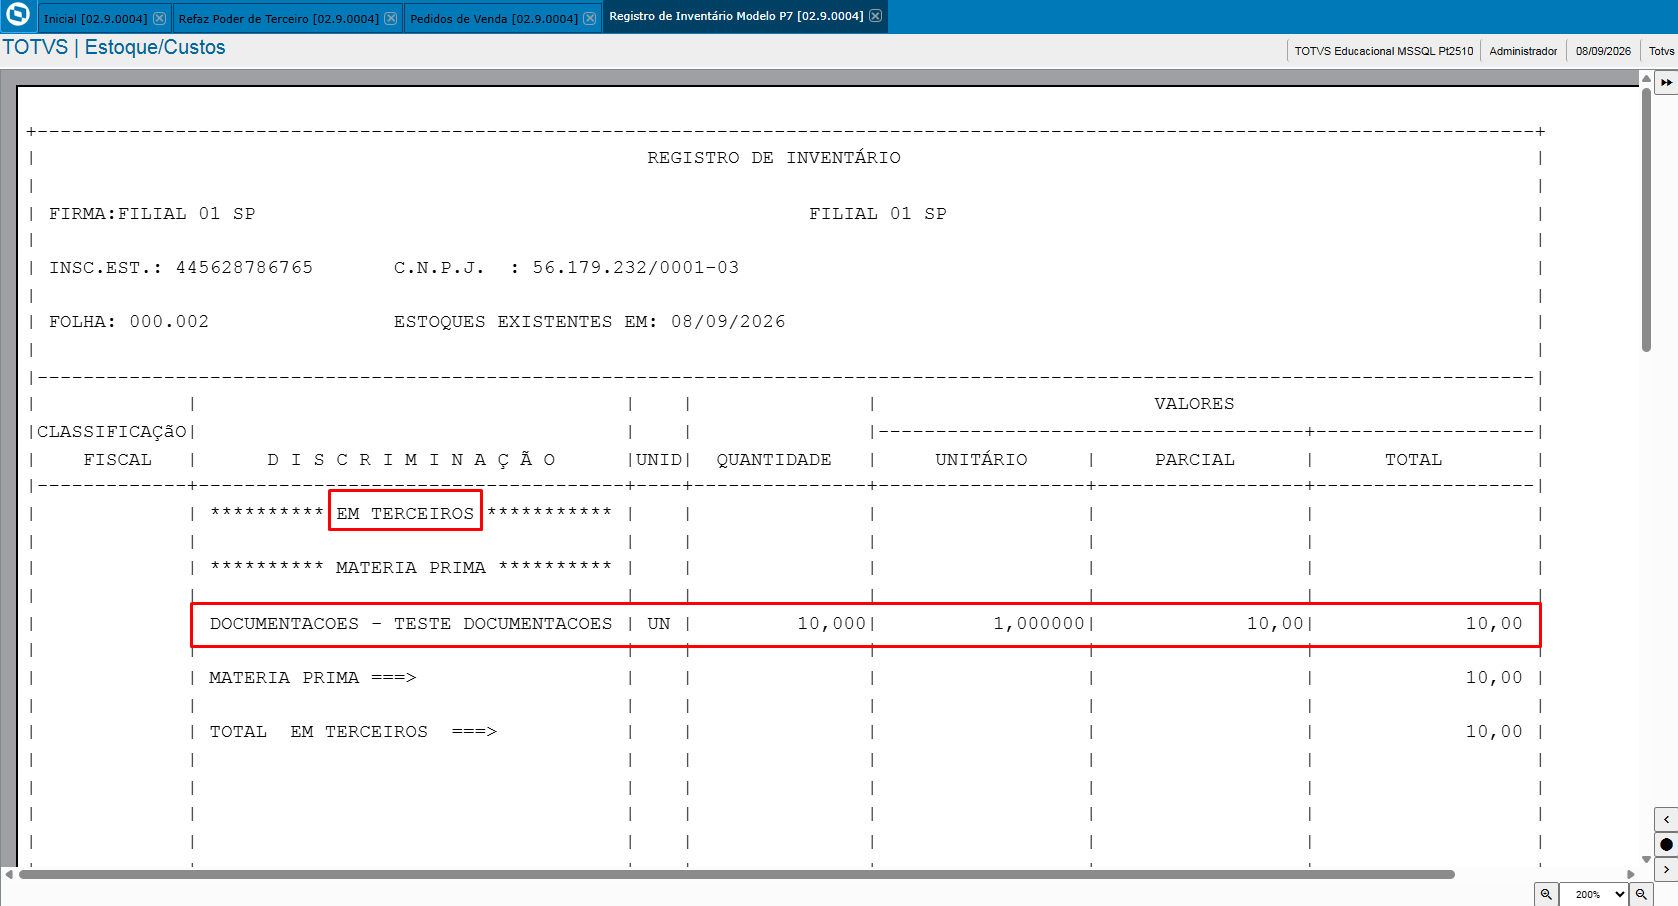Click the vertical scrollbar thumb

pyautogui.click(x=1646, y=220)
